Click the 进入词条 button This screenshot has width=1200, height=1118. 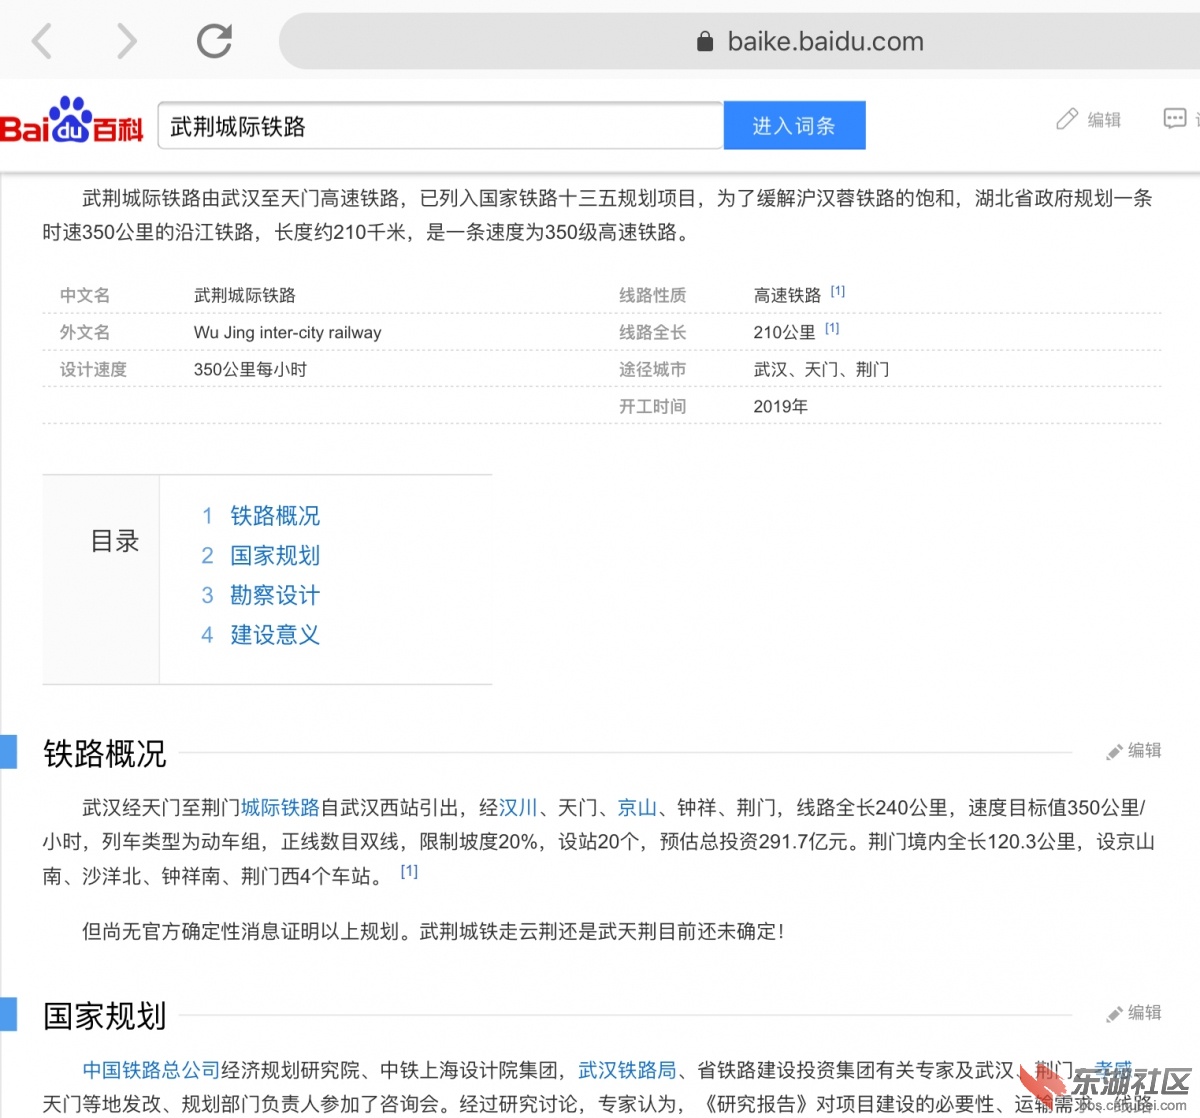[794, 126]
